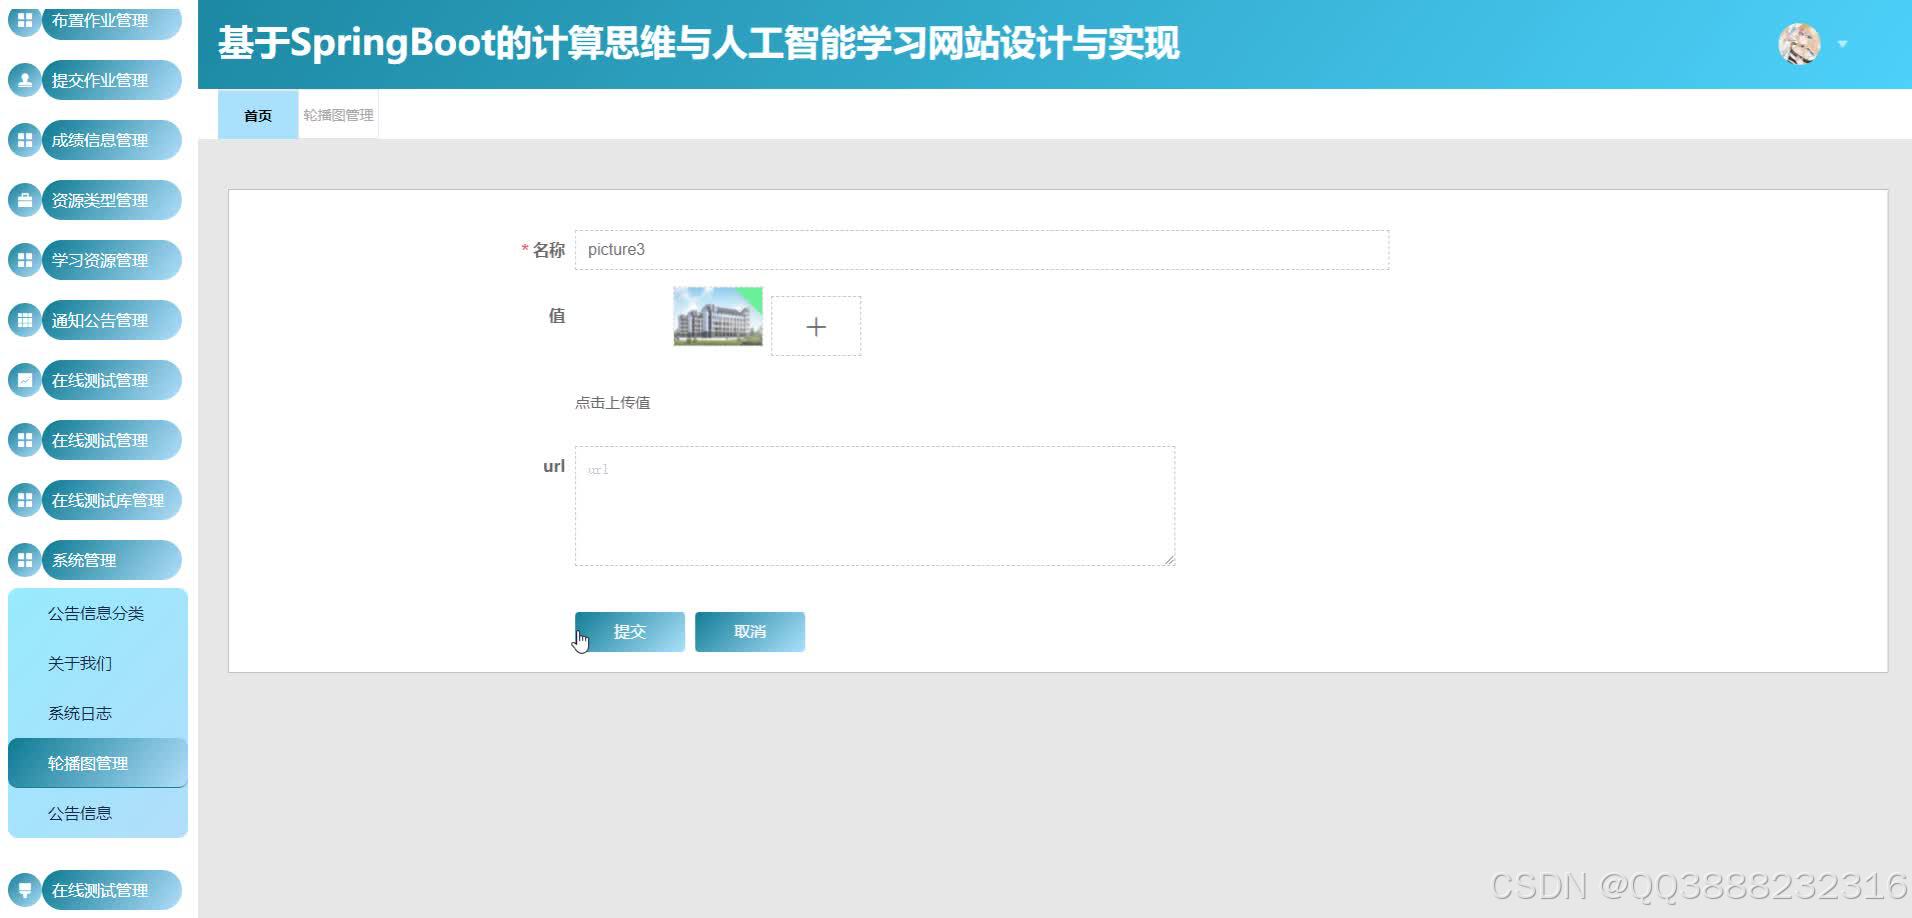Select the uploaded building image thumbnail
The height and width of the screenshot is (918, 1912).
[x=717, y=316]
